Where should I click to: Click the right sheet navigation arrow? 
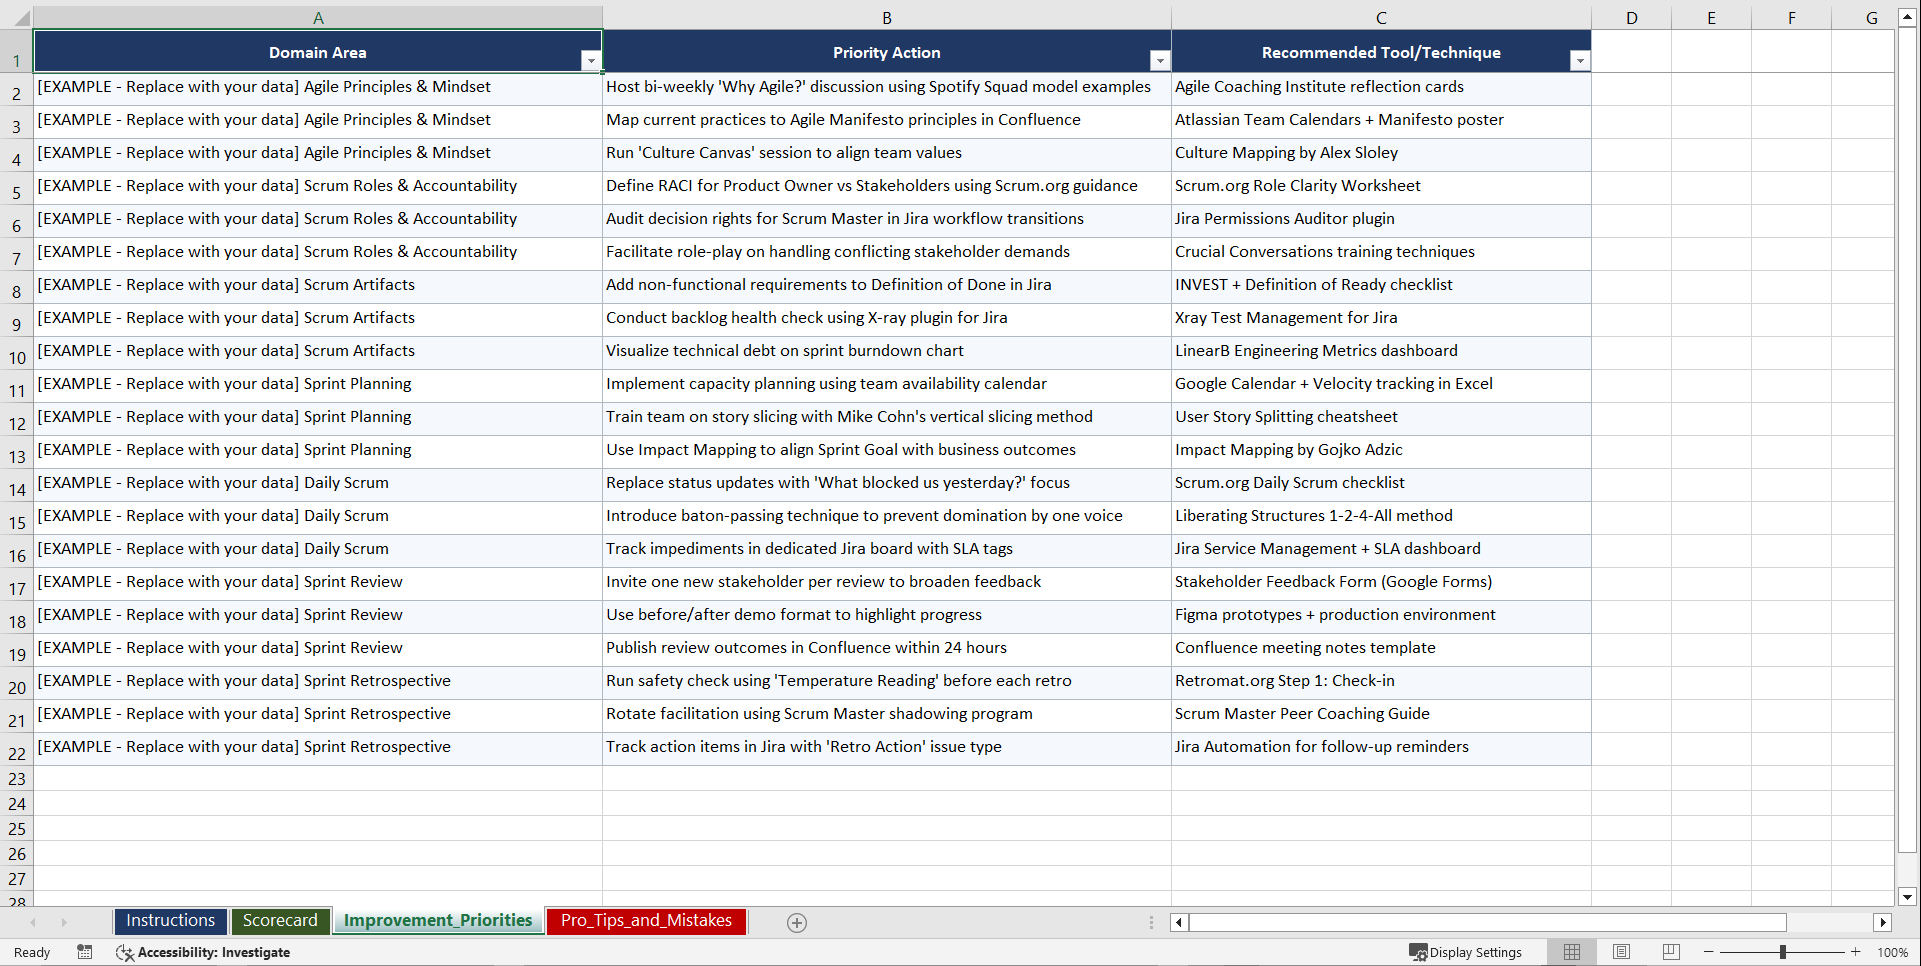[x=64, y=922]
